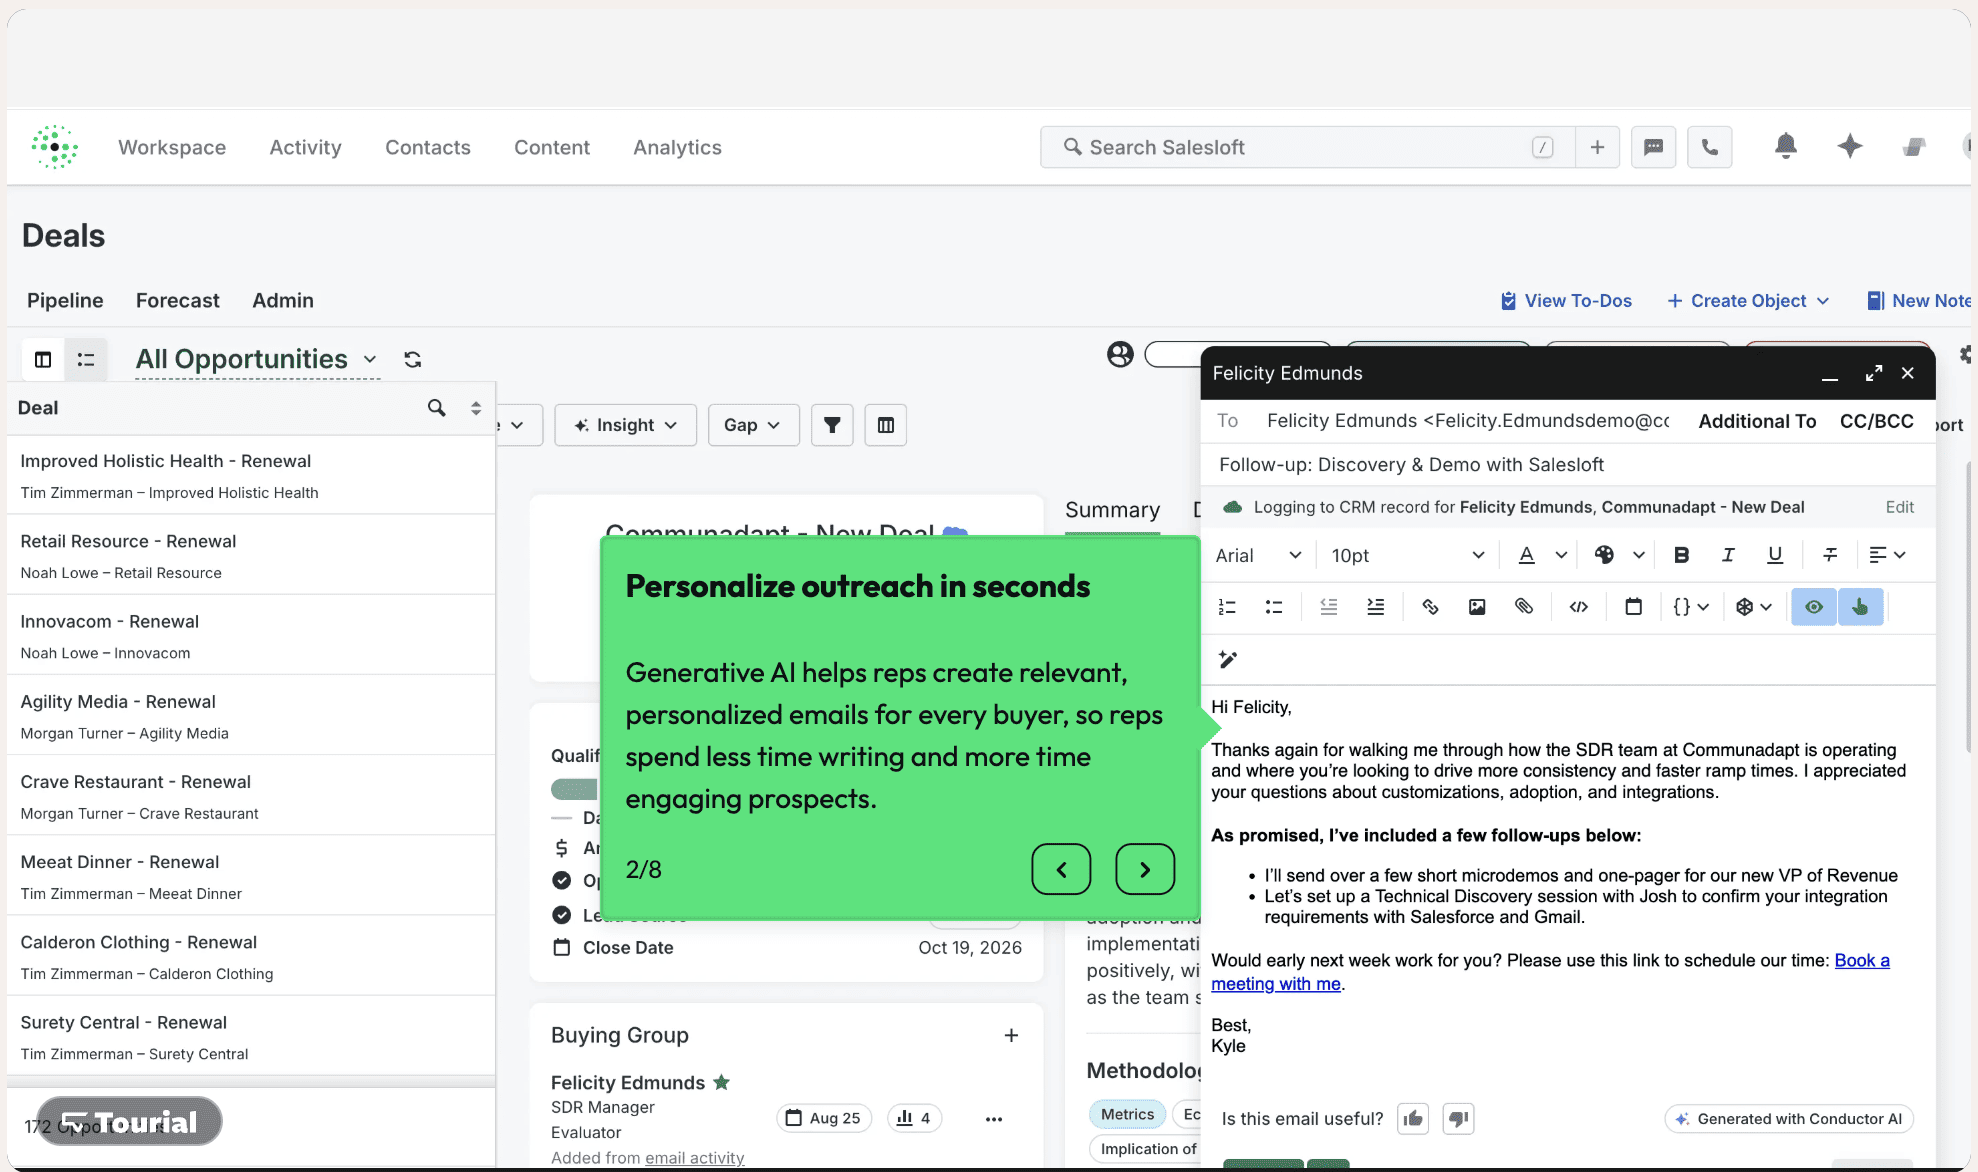Insert a hyperlink in the email

pos(1430,607)
